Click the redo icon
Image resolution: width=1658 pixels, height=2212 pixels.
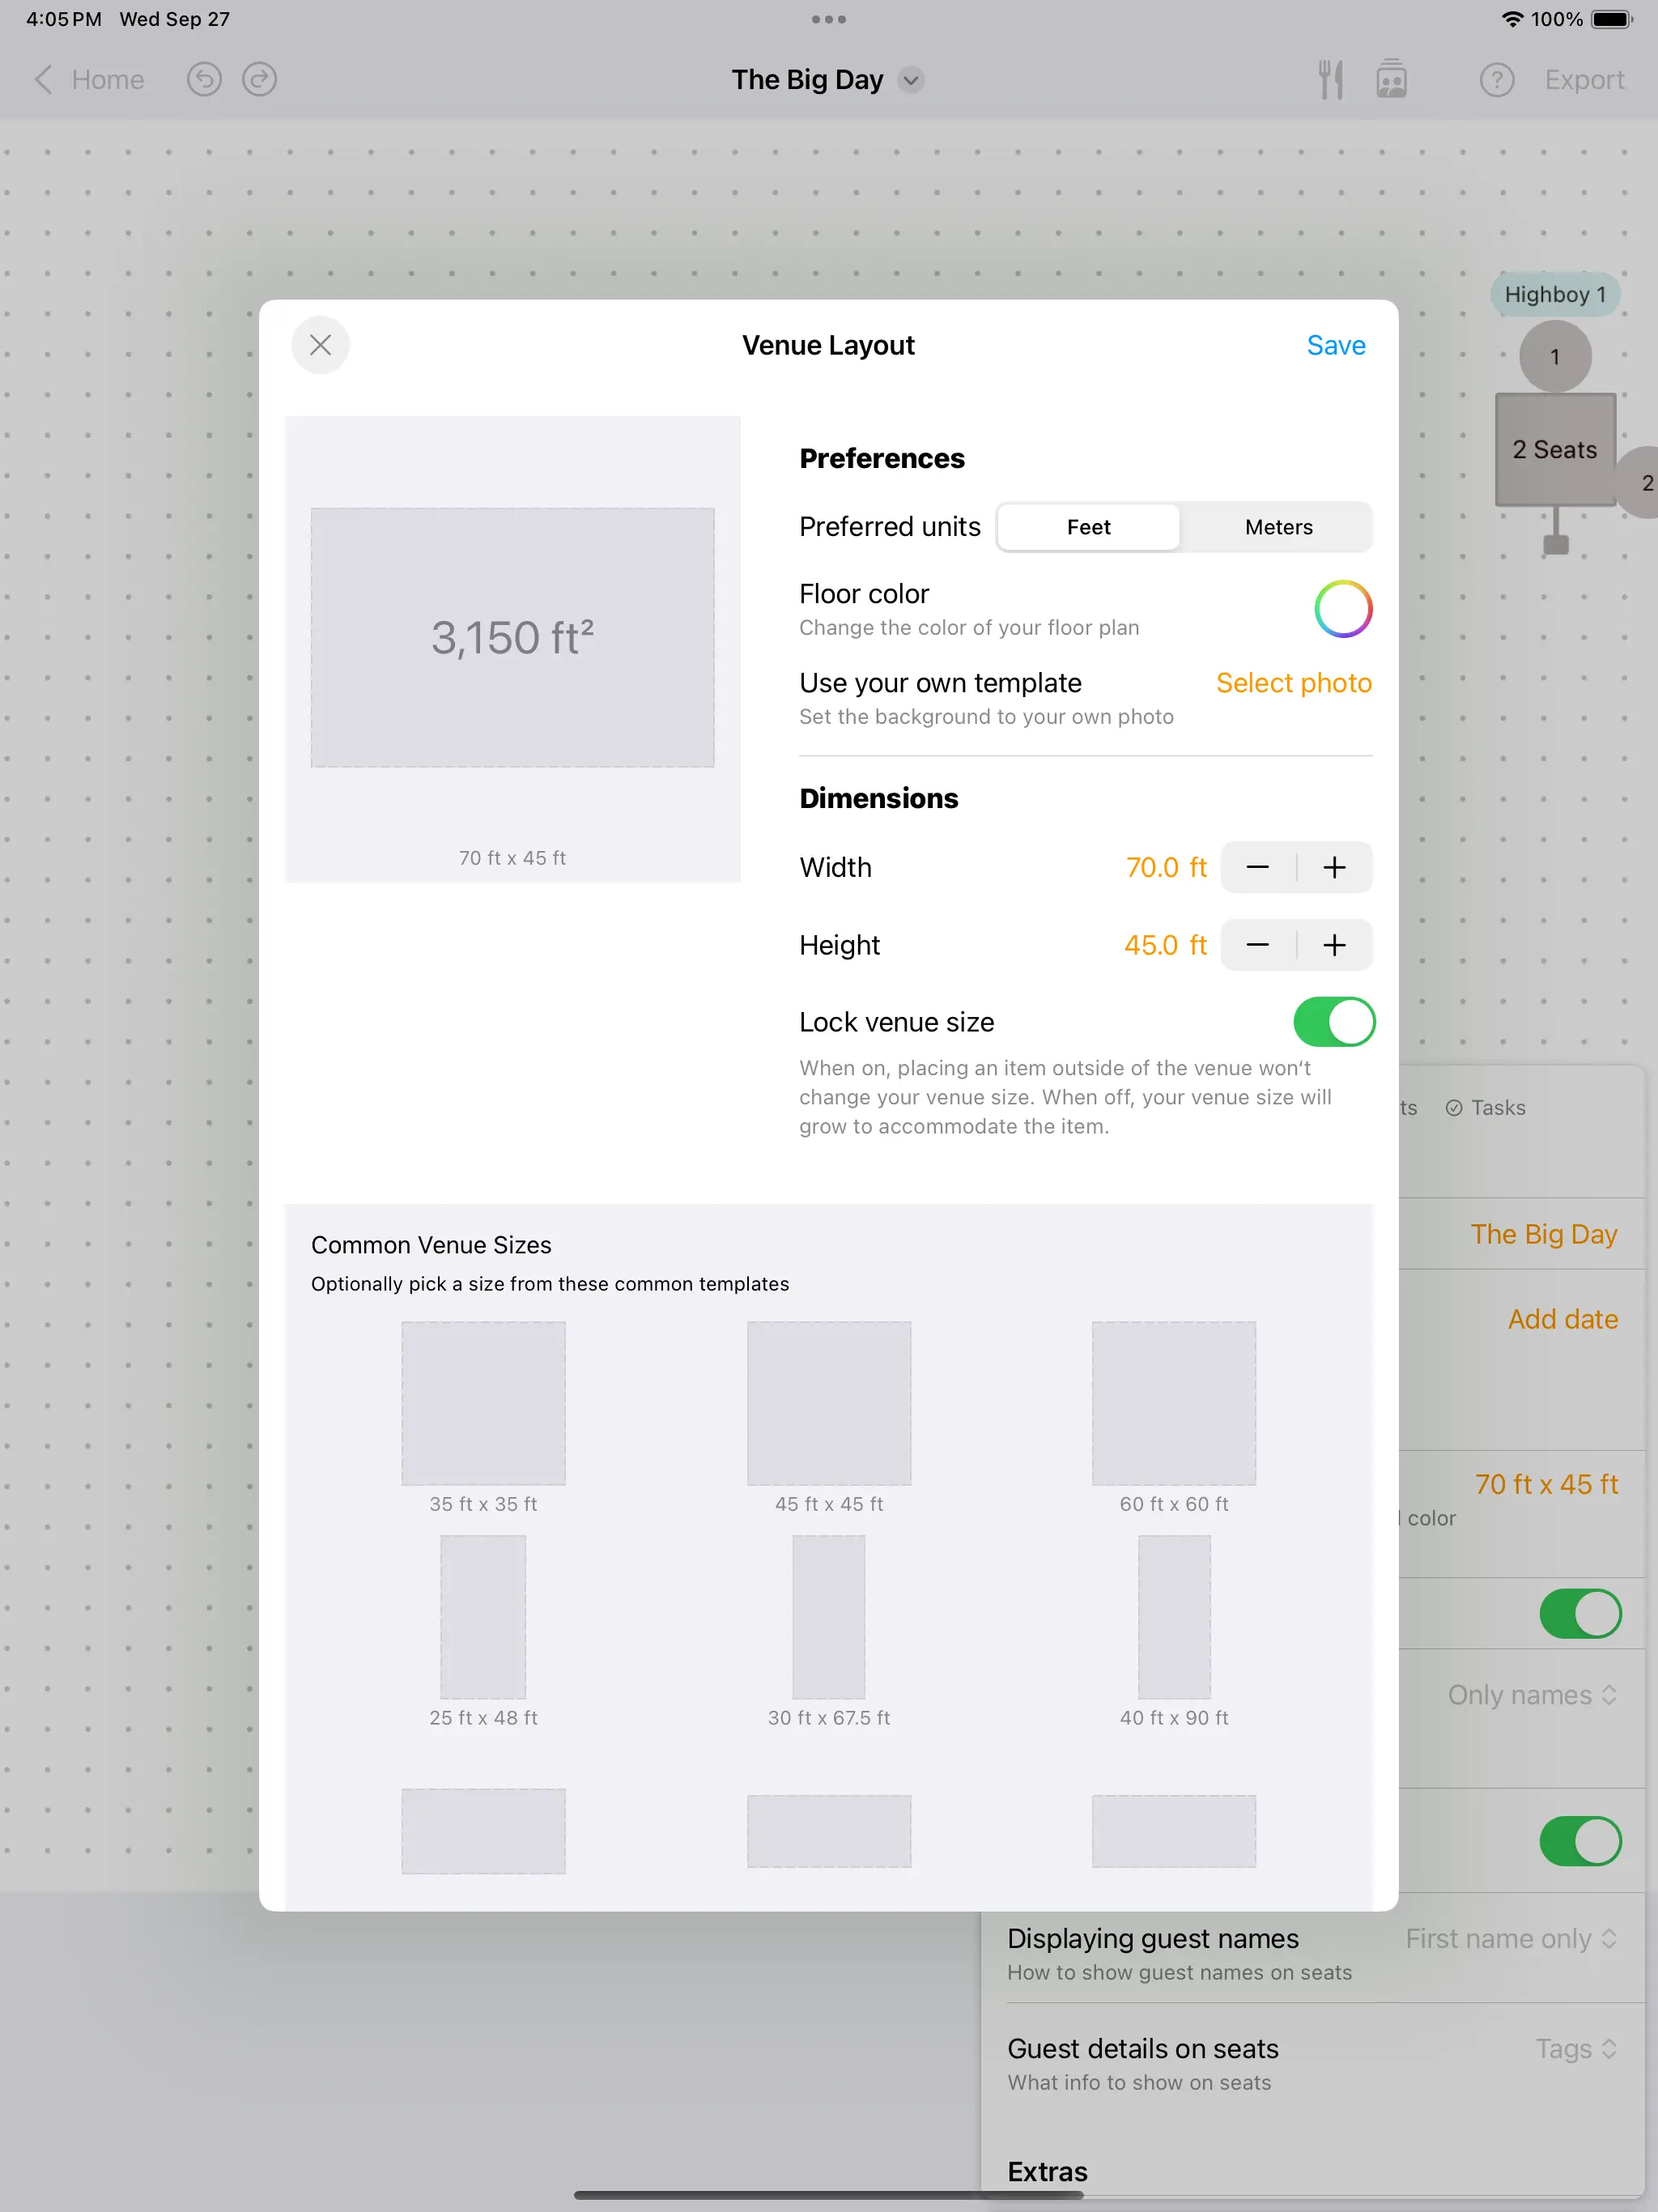tap(258, 79)
